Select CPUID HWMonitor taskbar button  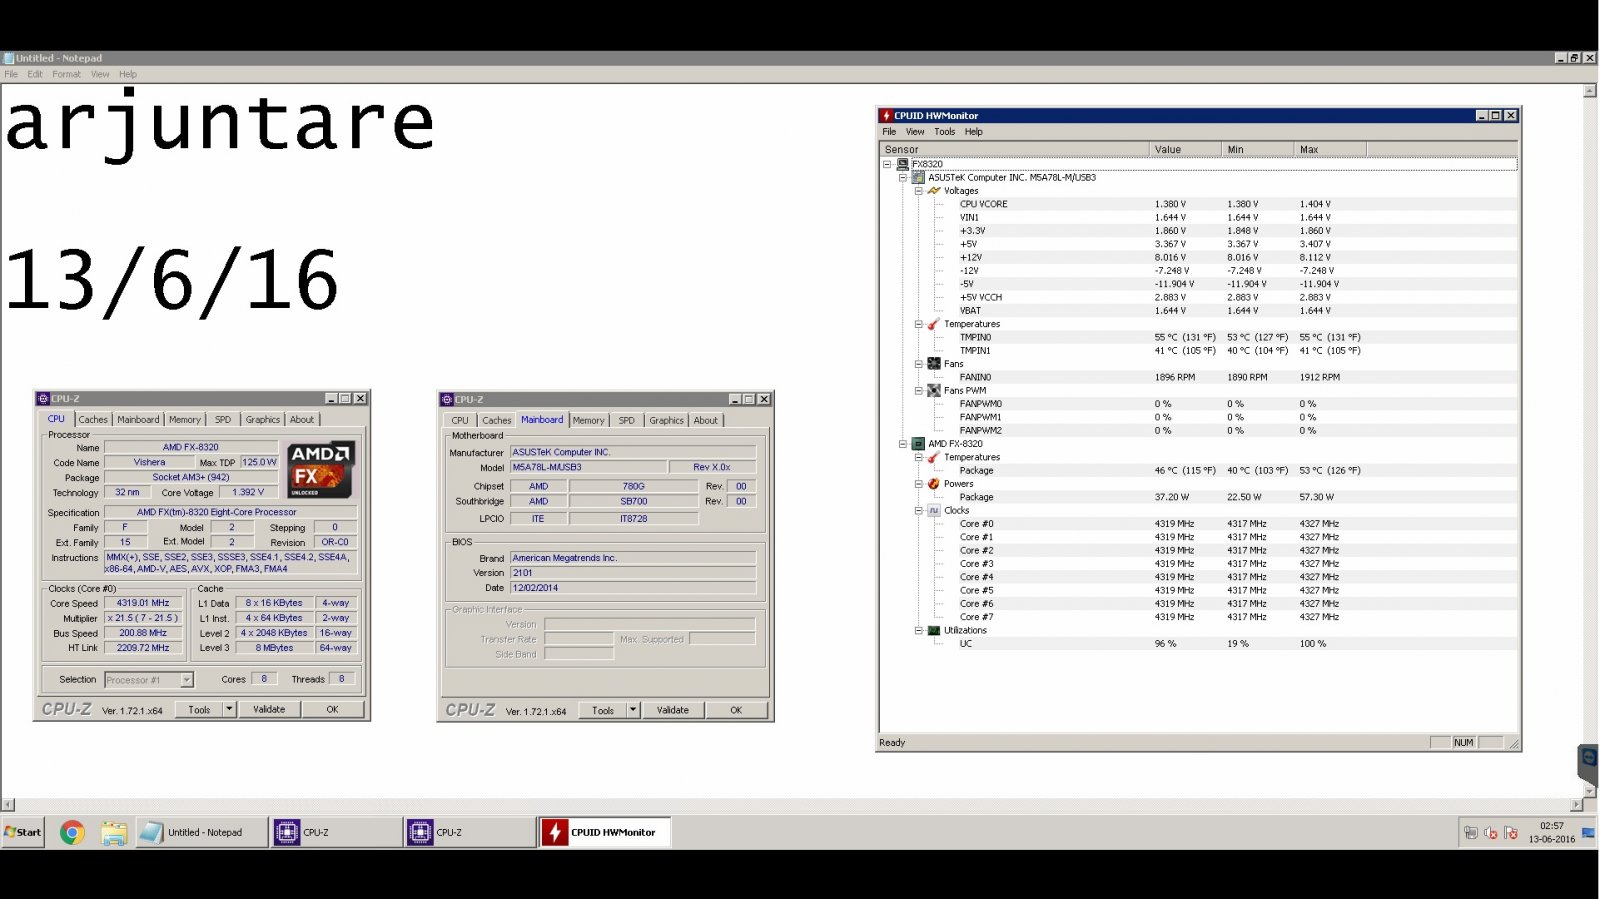604,832
